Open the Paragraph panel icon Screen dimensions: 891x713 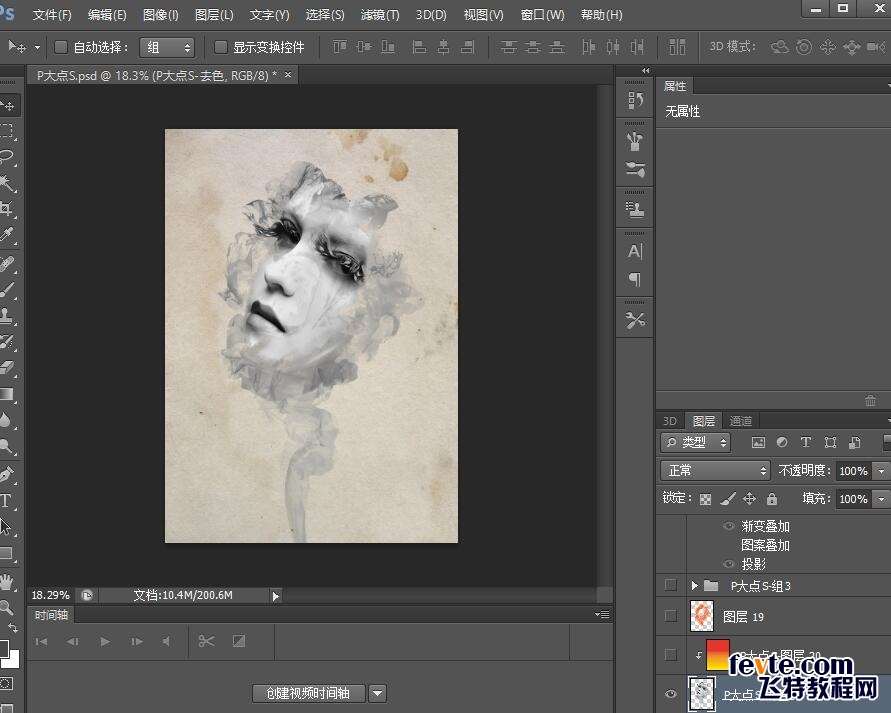click(x=635, y=279)
